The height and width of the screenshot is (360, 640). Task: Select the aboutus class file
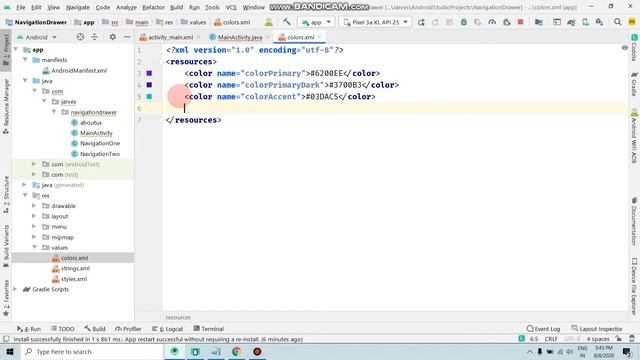pyautogui.click(x=87, y=122)
